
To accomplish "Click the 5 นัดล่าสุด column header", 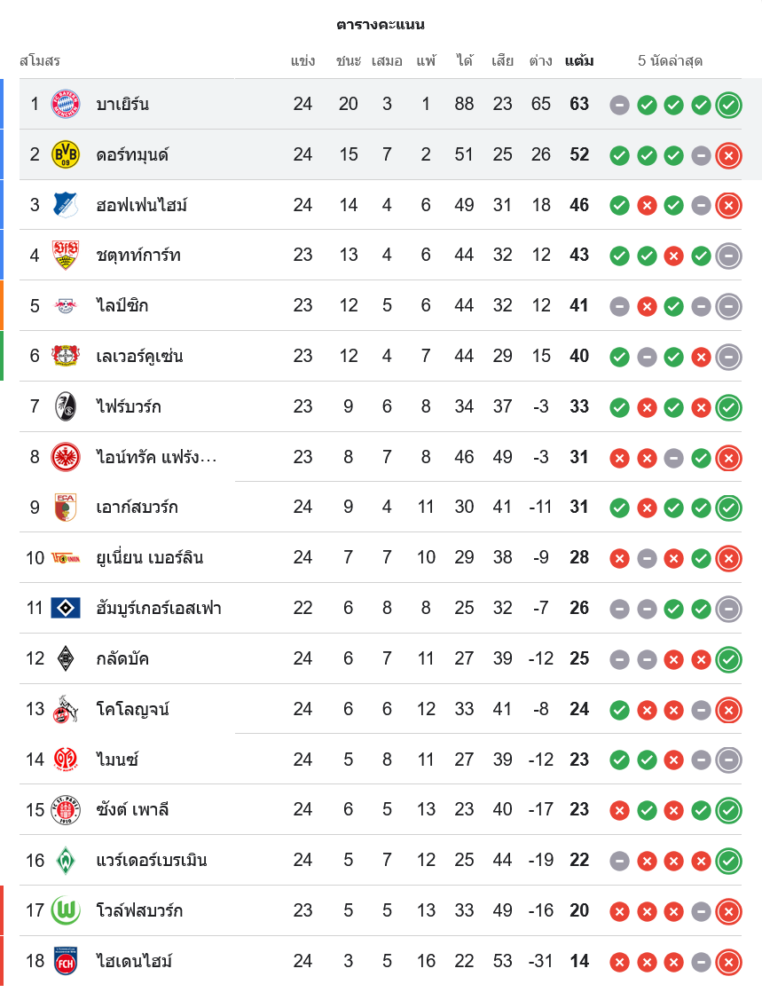I will pyautogui.click(x=670, y=61).
